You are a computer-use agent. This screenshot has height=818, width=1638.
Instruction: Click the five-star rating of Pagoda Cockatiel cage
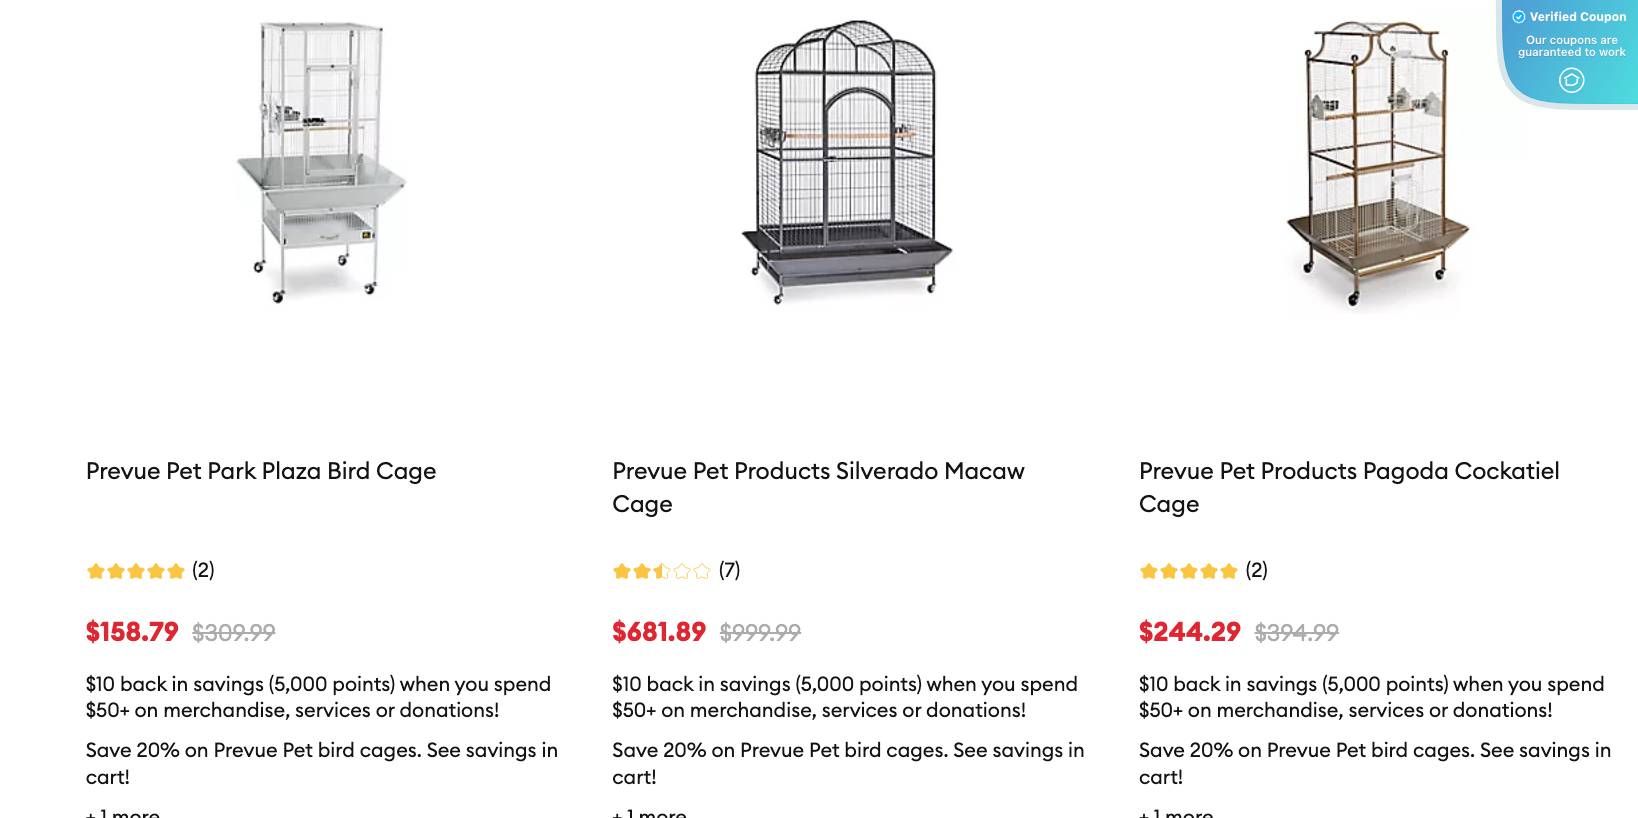tap(1189, 571)
